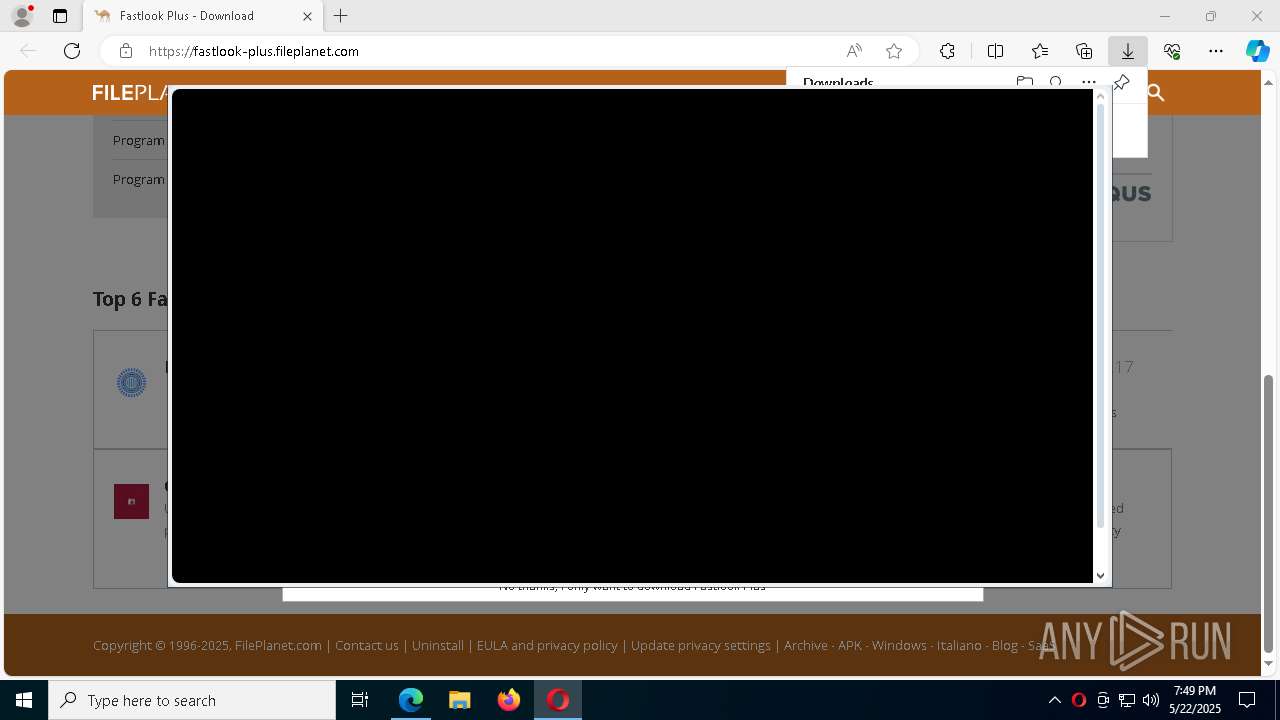Open the Uninstall footer link
Viewport: 1280px width, 720px height.
point(438,645)
